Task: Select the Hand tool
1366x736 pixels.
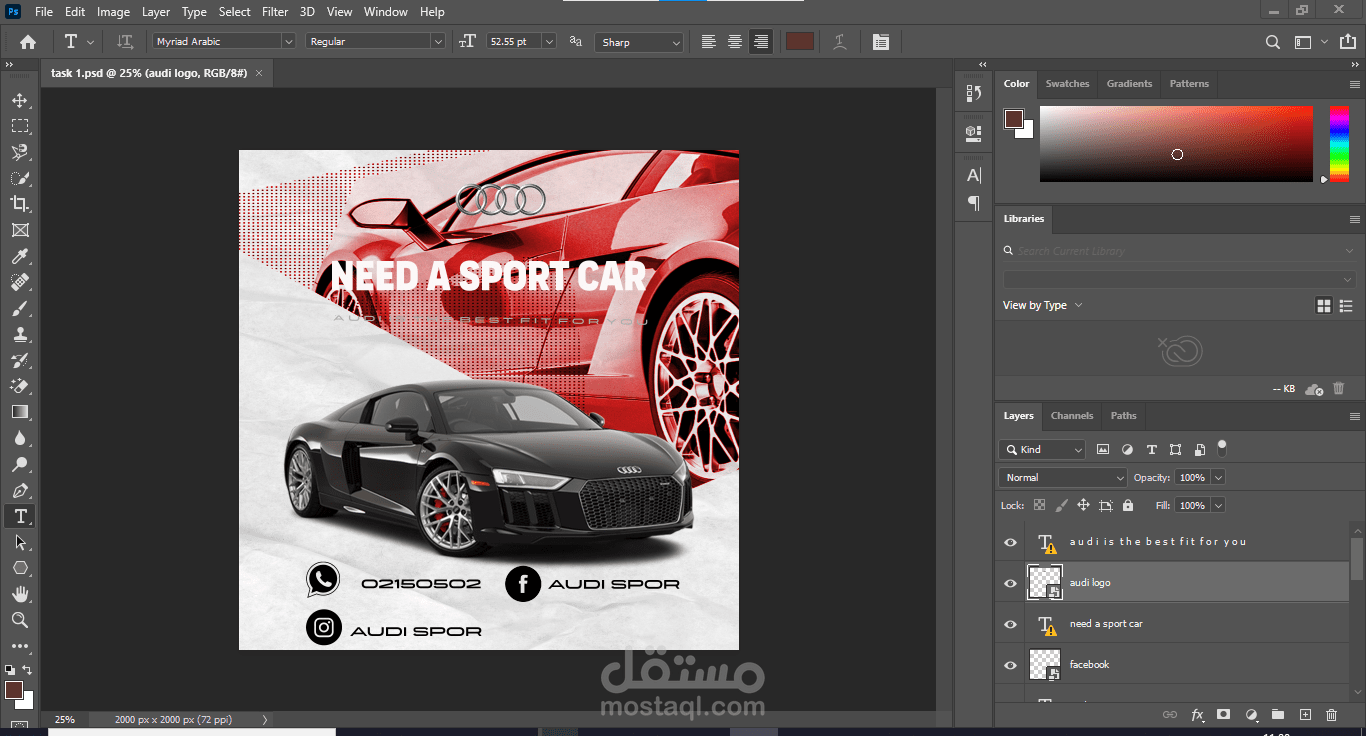Action: point(19,594)
